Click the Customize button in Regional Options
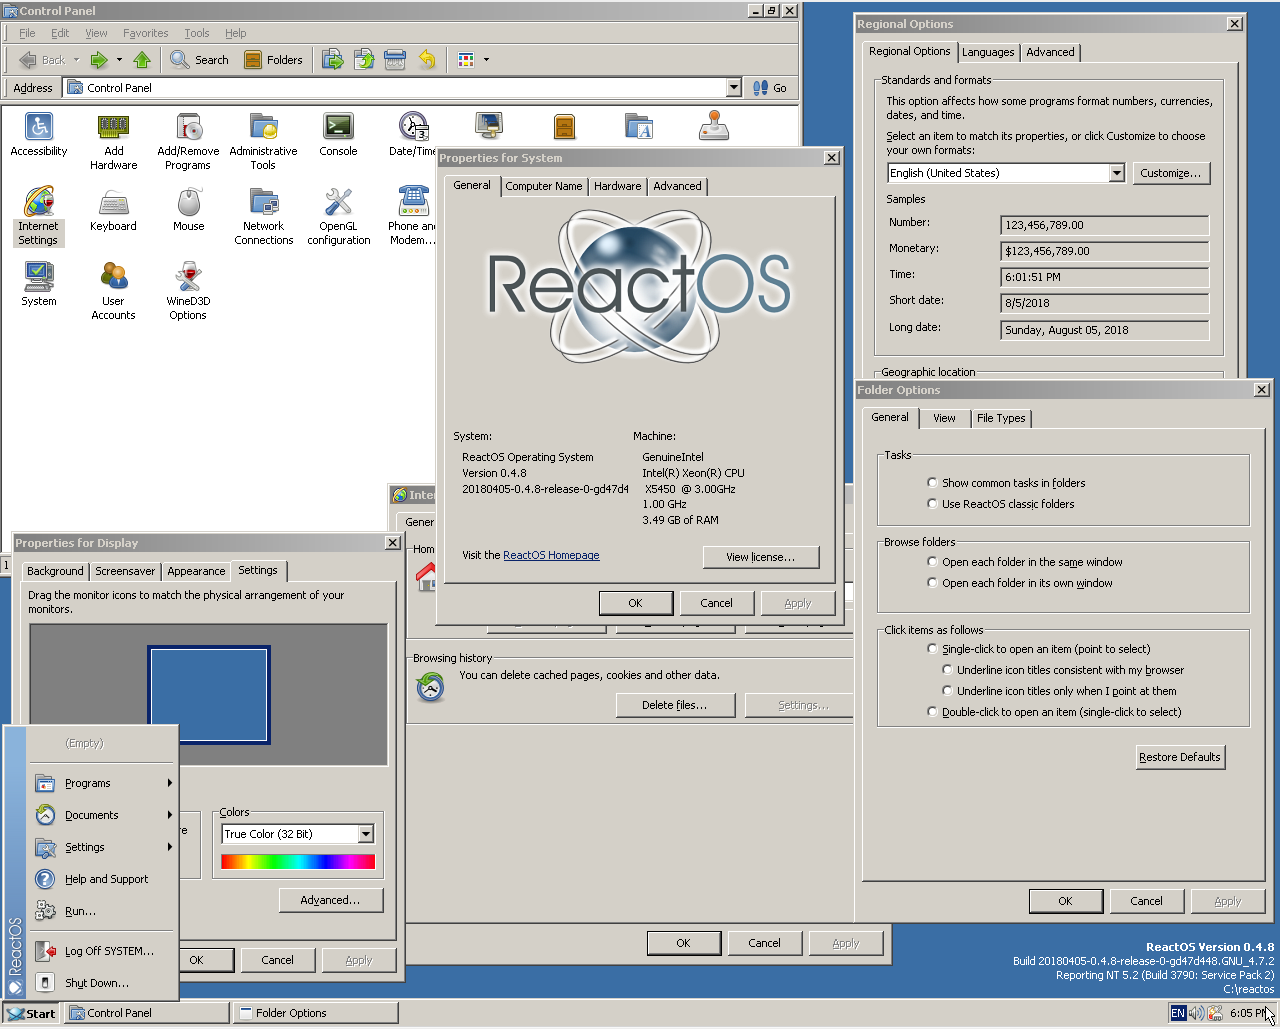The height and width of the screenshot is (1029, 1280). click(1171, 173)
